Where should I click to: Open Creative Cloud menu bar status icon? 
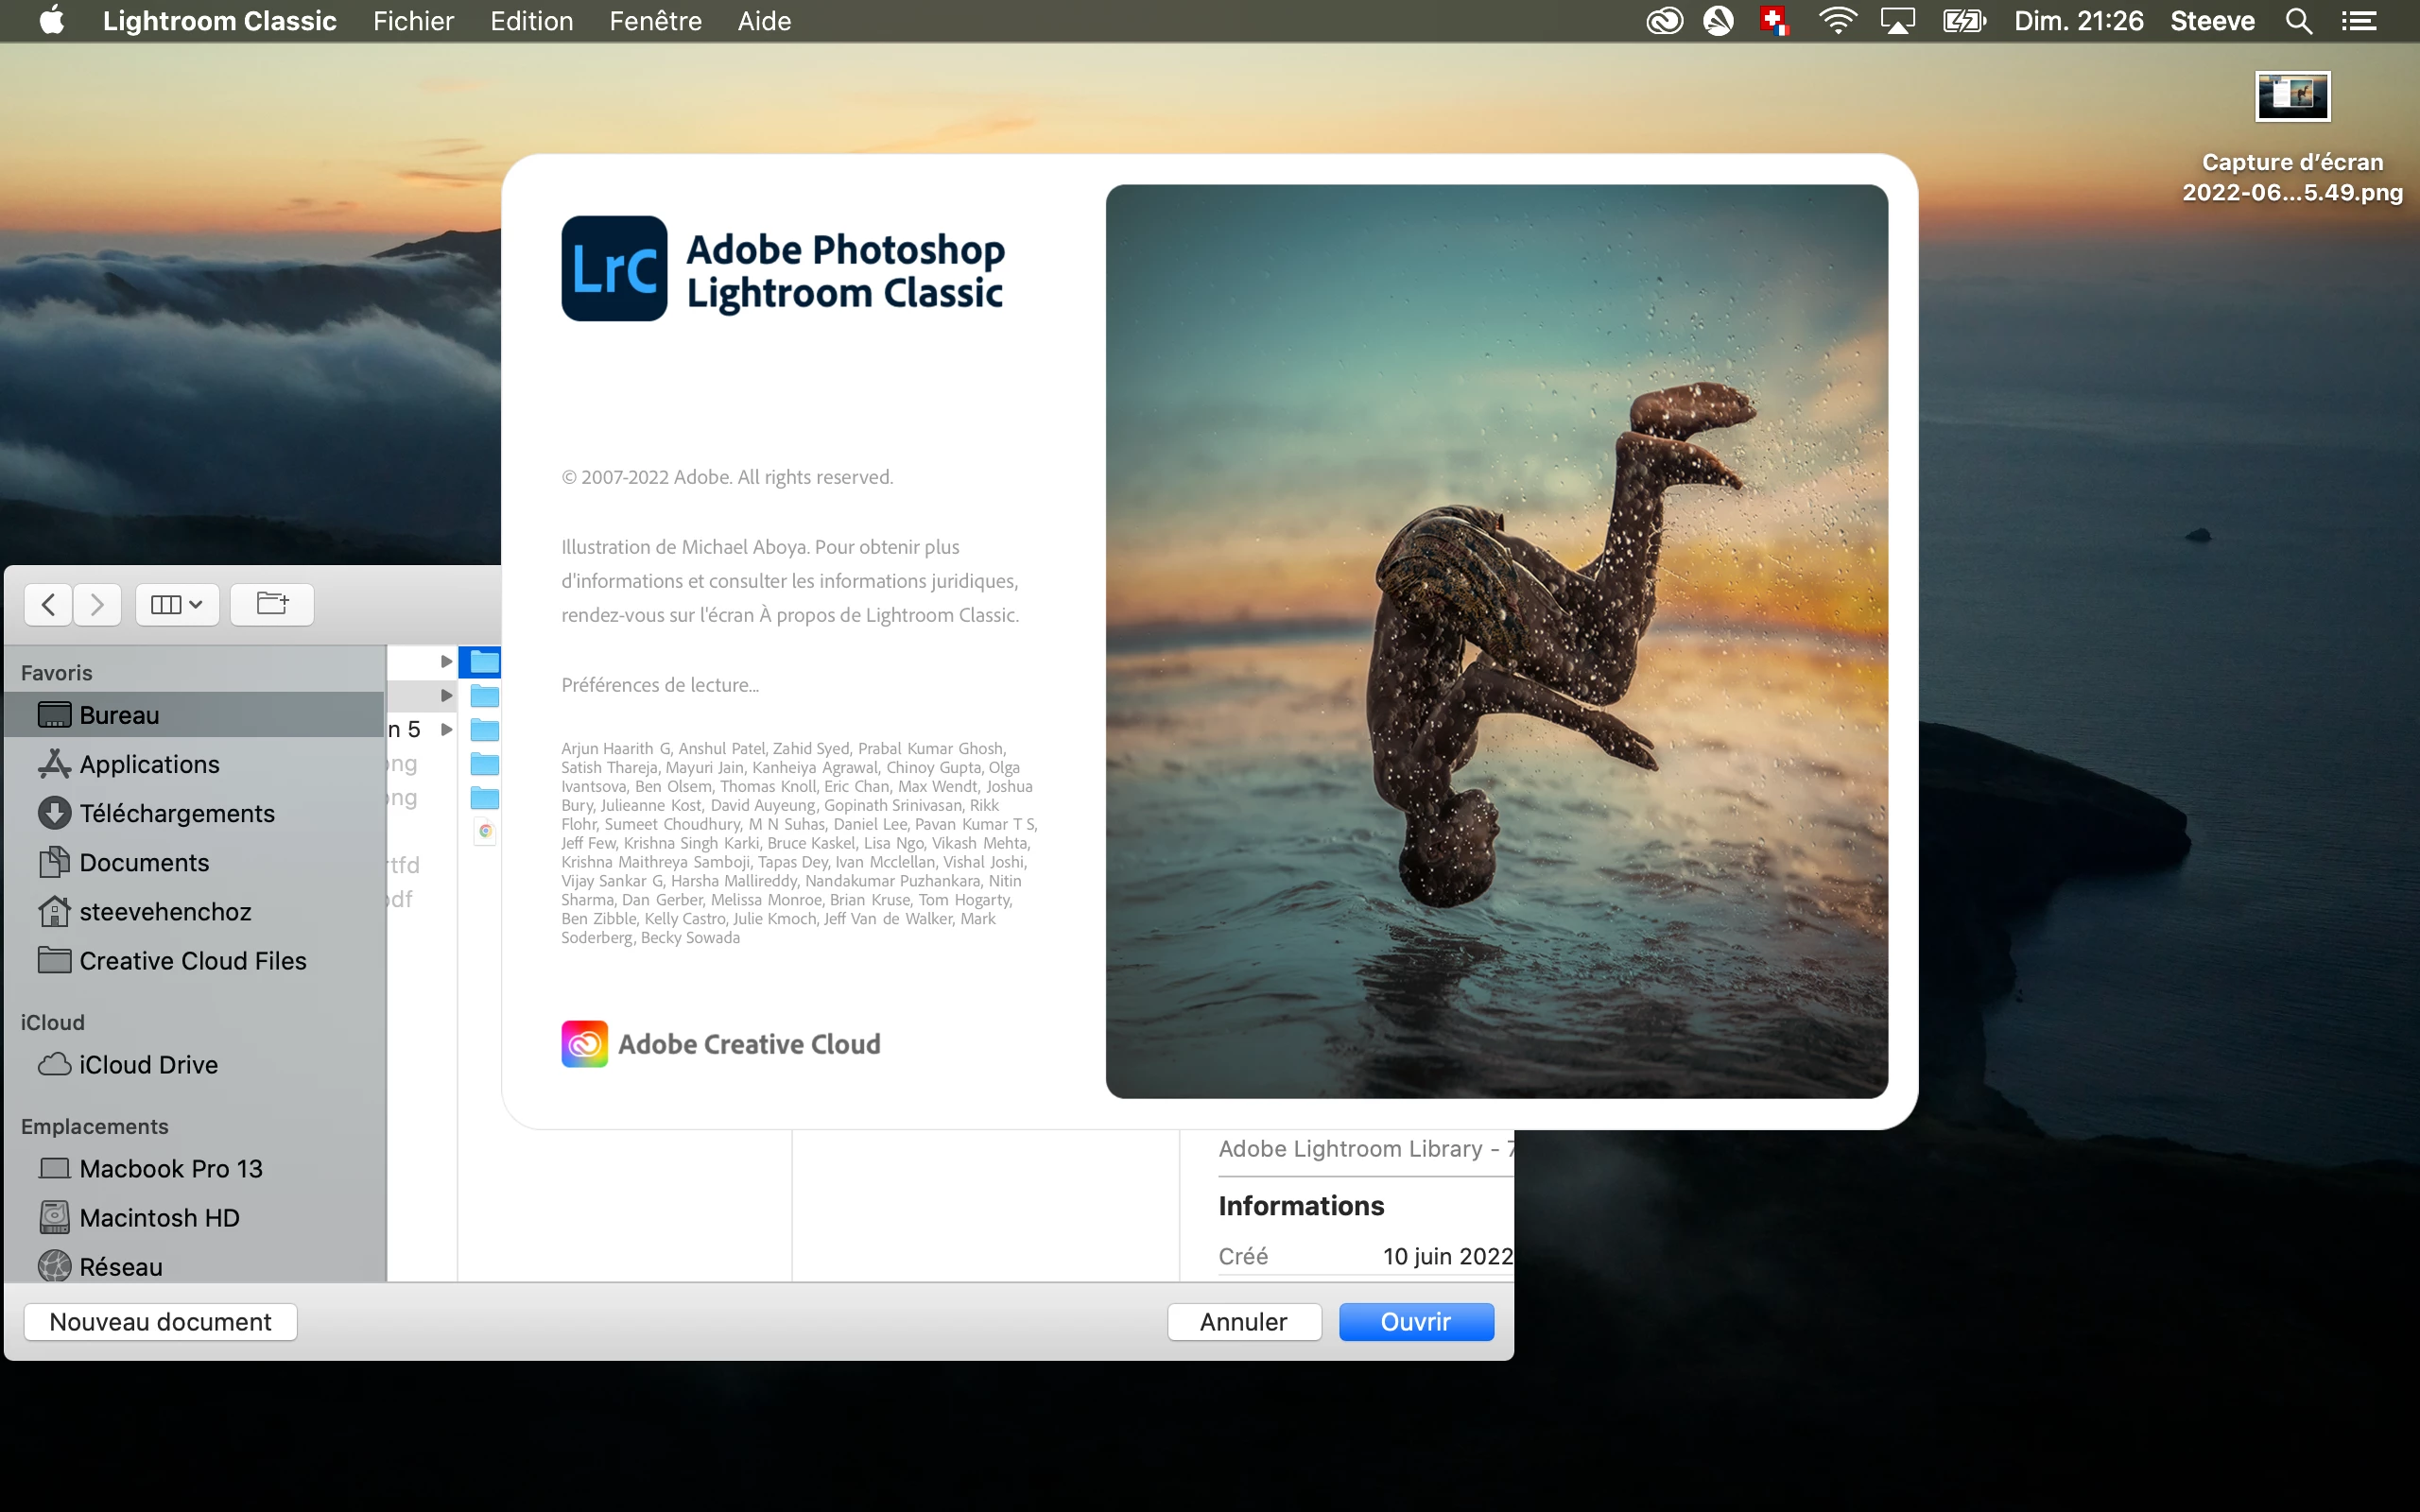coord(1664,21)
